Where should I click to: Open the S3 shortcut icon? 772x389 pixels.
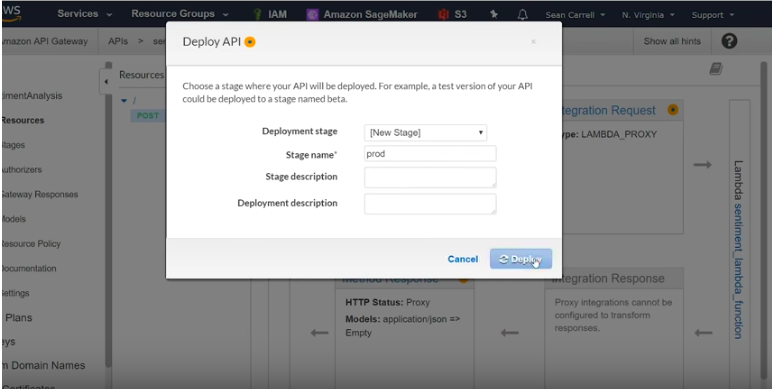pos(444,14)
